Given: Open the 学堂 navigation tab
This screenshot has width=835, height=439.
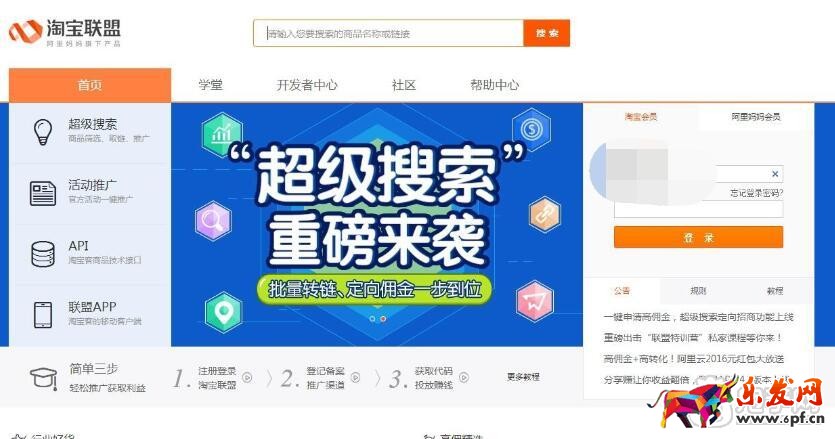Looking at the screenshot, I should click(x=210, y=85).
